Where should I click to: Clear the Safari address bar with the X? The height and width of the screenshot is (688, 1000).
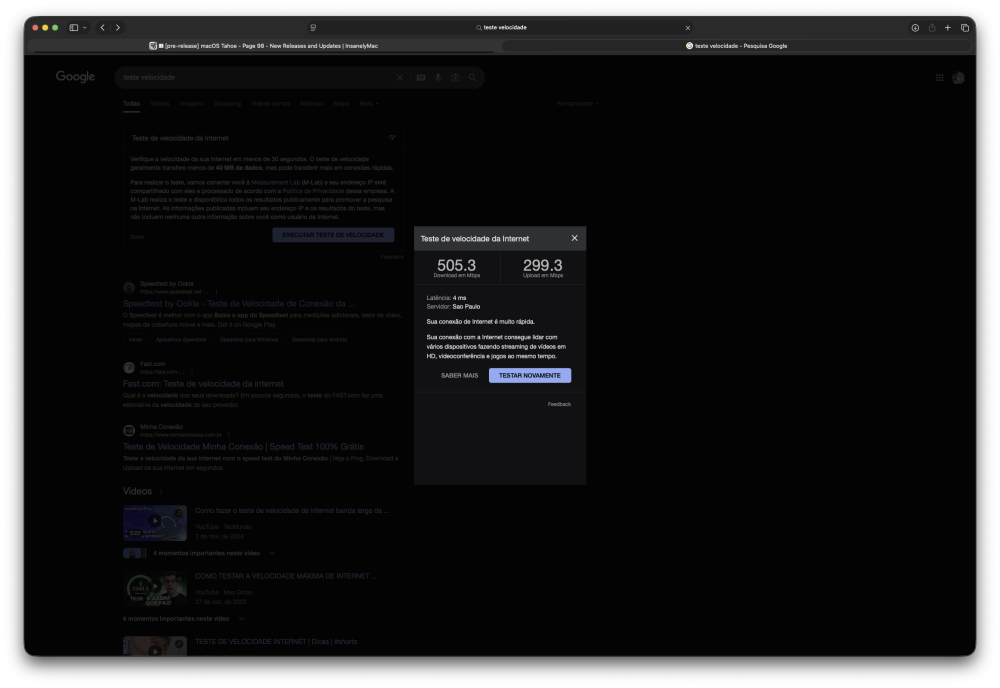[688, 27]
